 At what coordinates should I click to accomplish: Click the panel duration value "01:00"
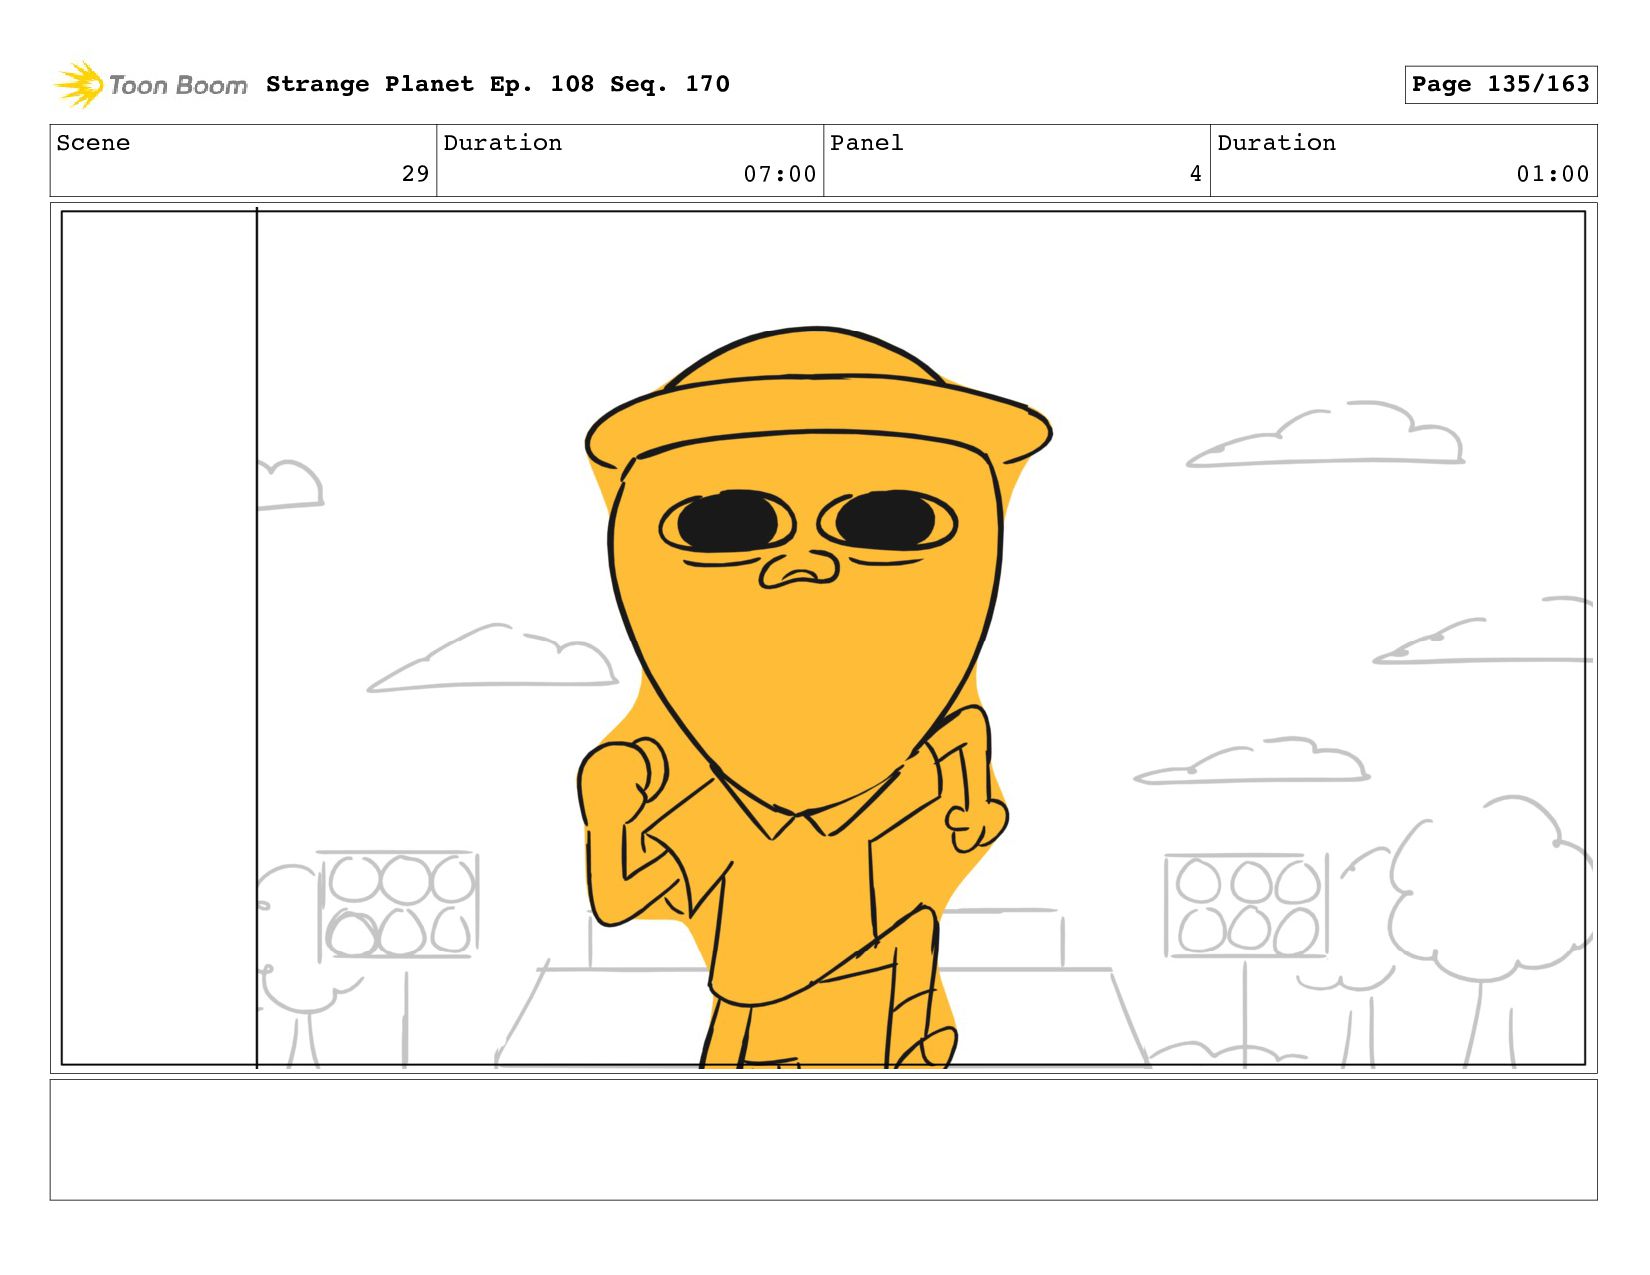pos(1553,174)
